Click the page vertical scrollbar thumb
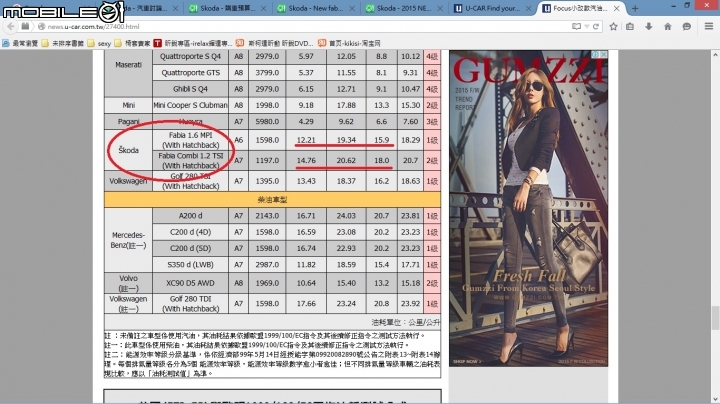The height and width of the screenshot is (404, 720). [715, 317]
